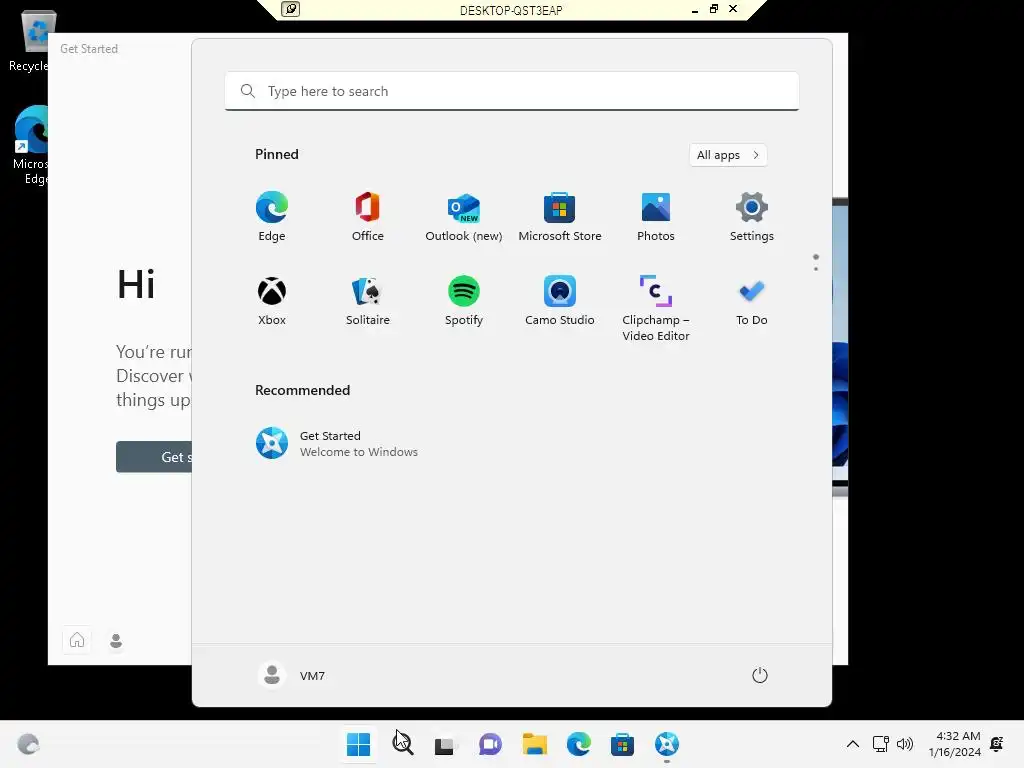Click the Get started button in the Get Started window
The image size is (1024, 768).
(x=154, y=457)
